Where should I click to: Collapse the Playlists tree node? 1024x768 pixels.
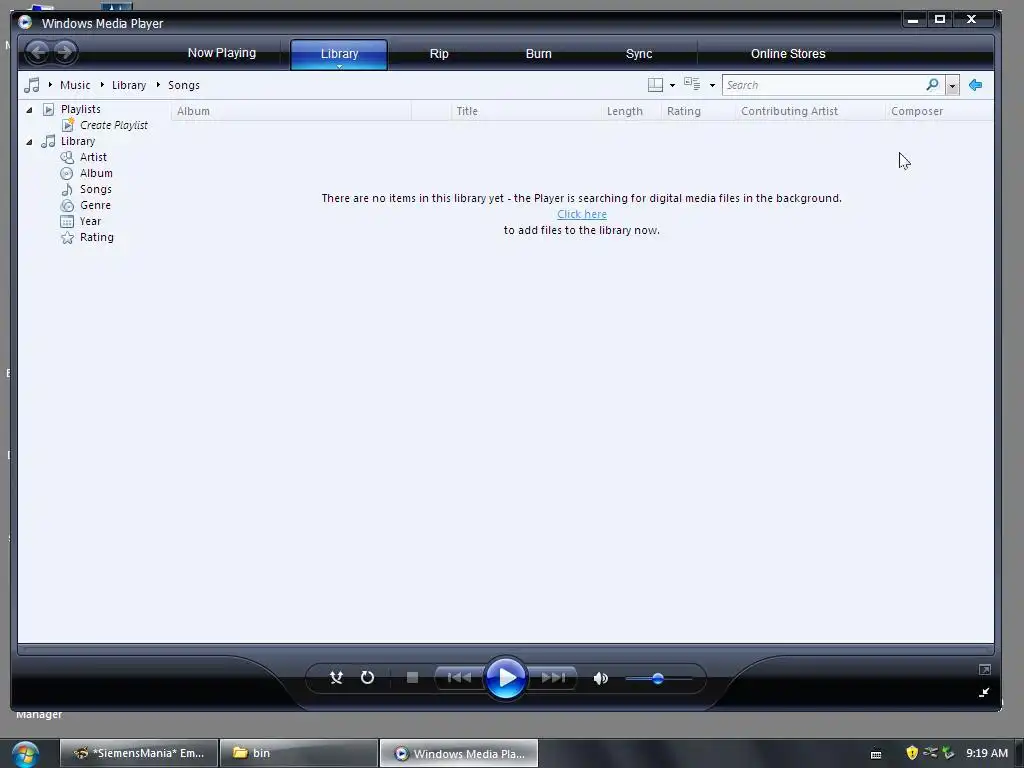29,110
